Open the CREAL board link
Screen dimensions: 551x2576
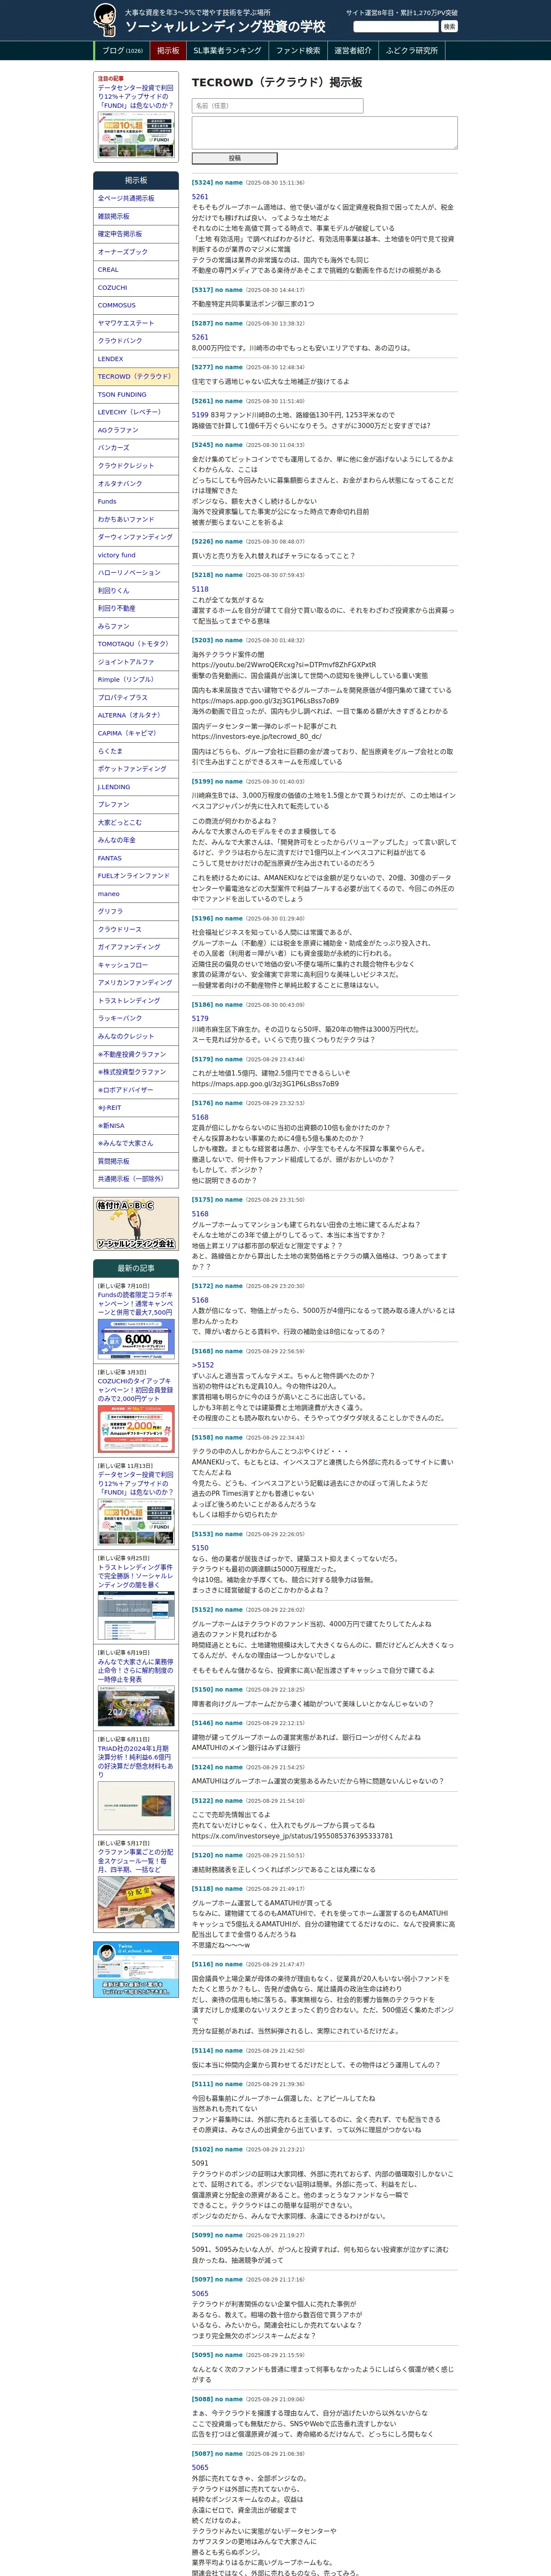point(136,270)
